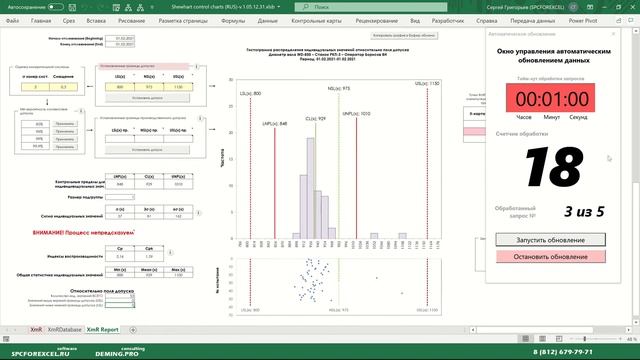Image resolution: width=640 pixels, height=360 pixels.
Task: Click the Save icon in the title bar
Action: 72,7
